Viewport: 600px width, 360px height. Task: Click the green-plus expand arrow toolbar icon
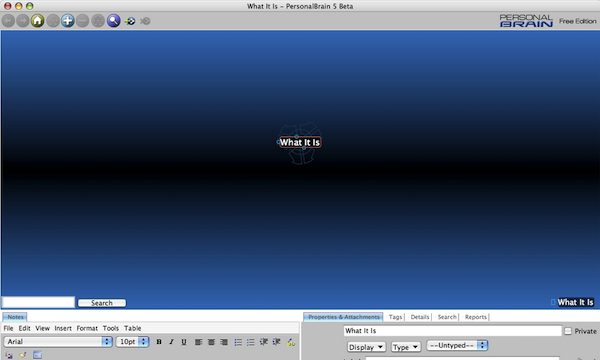[130, 21]
